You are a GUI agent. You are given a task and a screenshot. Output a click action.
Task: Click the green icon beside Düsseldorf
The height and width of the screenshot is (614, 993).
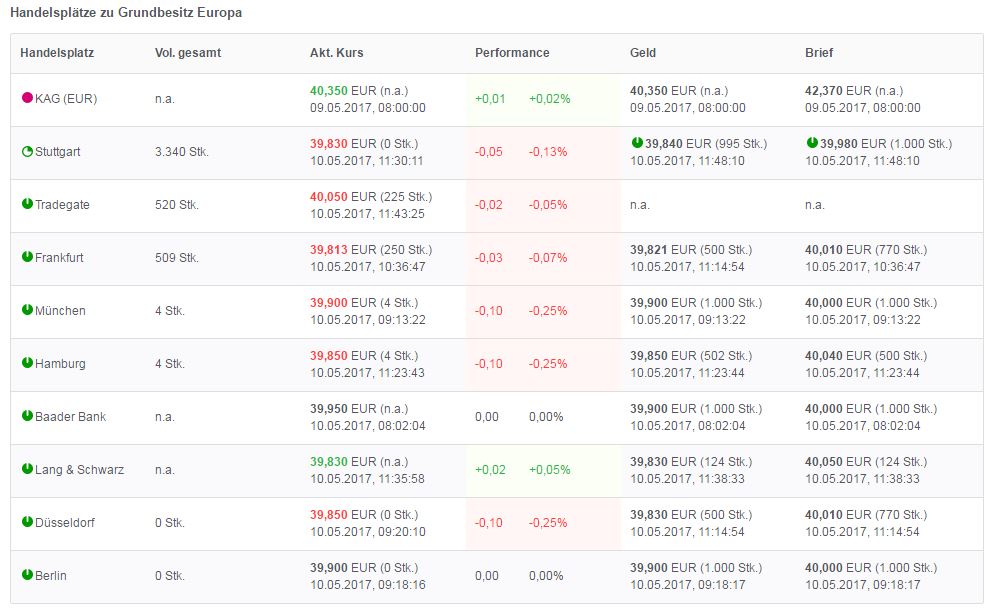pos(27,521)
